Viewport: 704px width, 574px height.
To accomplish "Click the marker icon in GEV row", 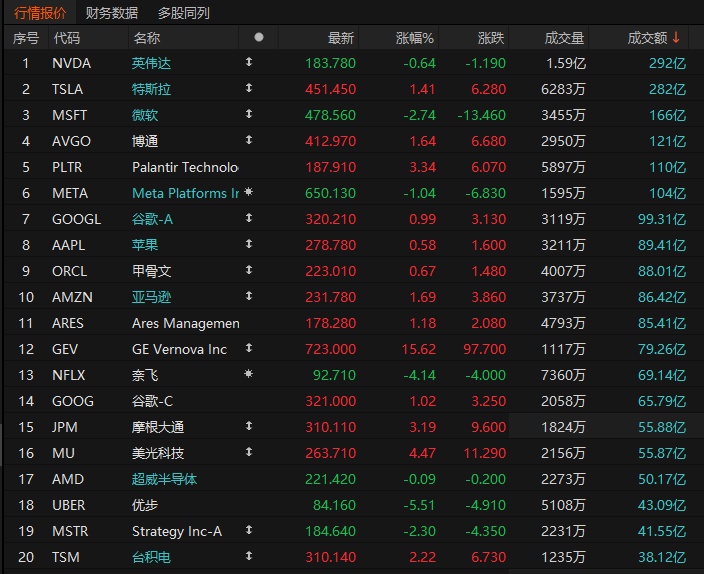I will point(249,348).
